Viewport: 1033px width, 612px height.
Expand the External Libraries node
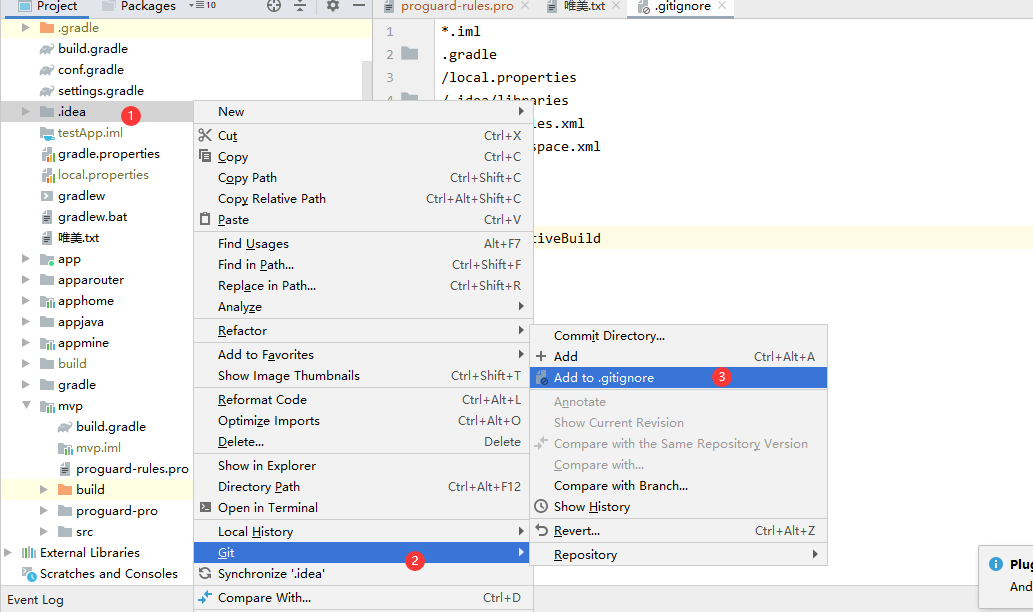pyautogui.click(x=9, y=552)
